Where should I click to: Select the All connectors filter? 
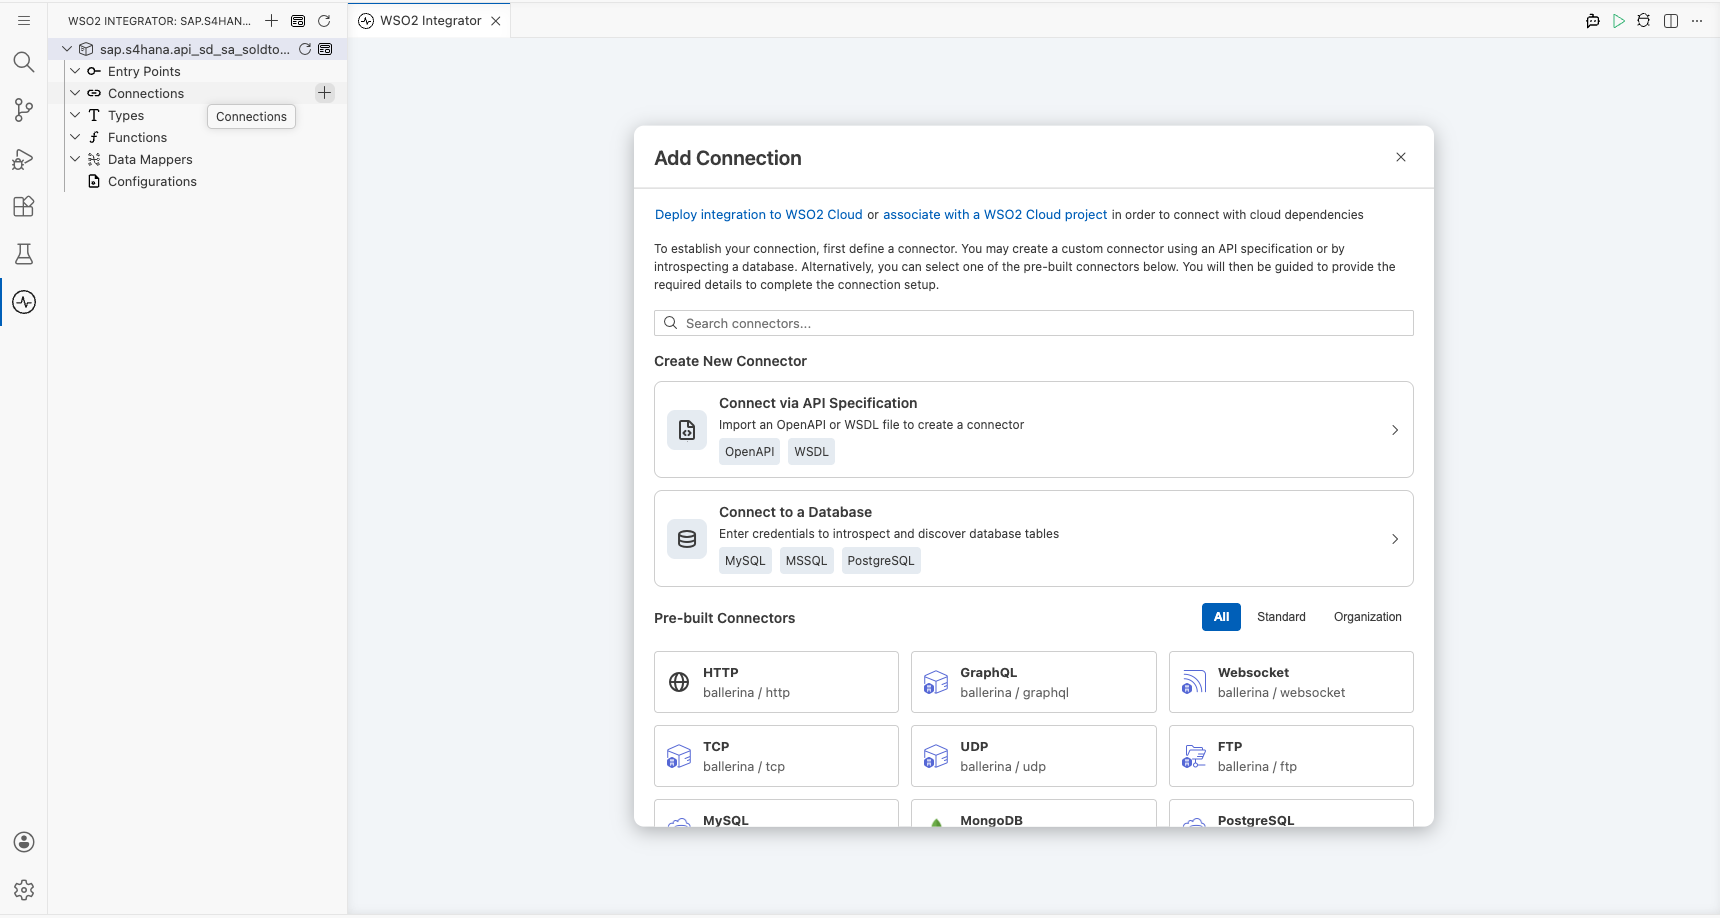point(1221,617)
